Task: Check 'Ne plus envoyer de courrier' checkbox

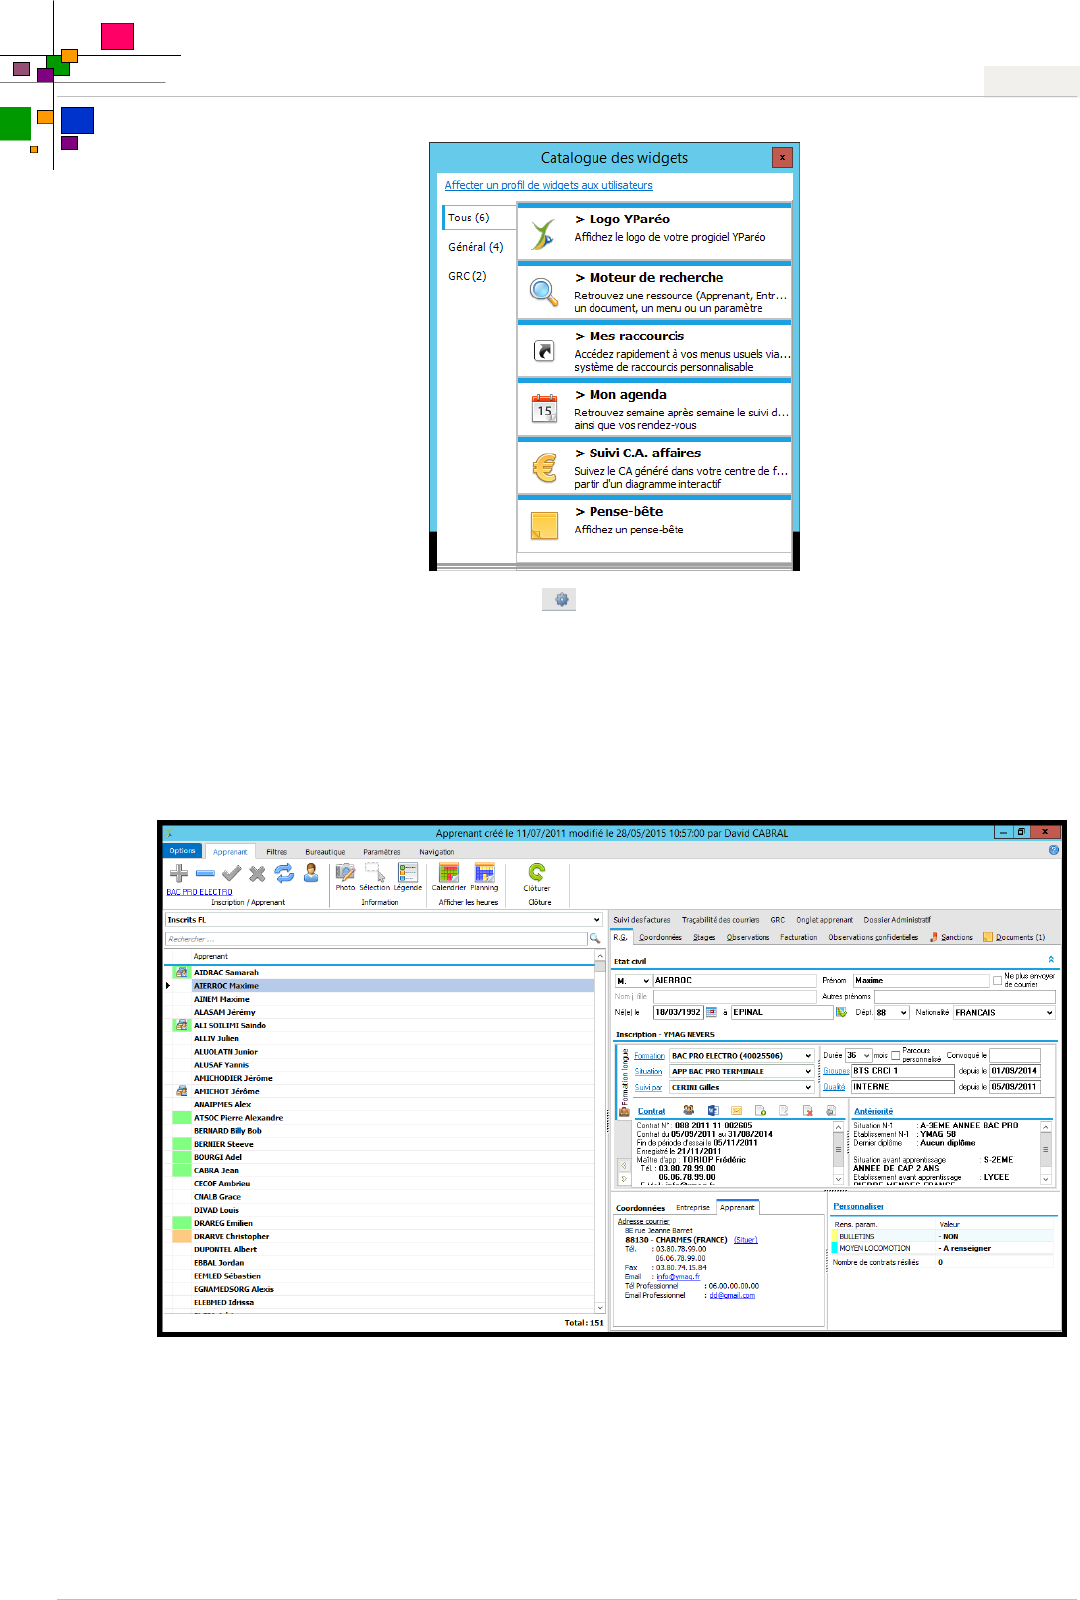Action: pos(997,981)
